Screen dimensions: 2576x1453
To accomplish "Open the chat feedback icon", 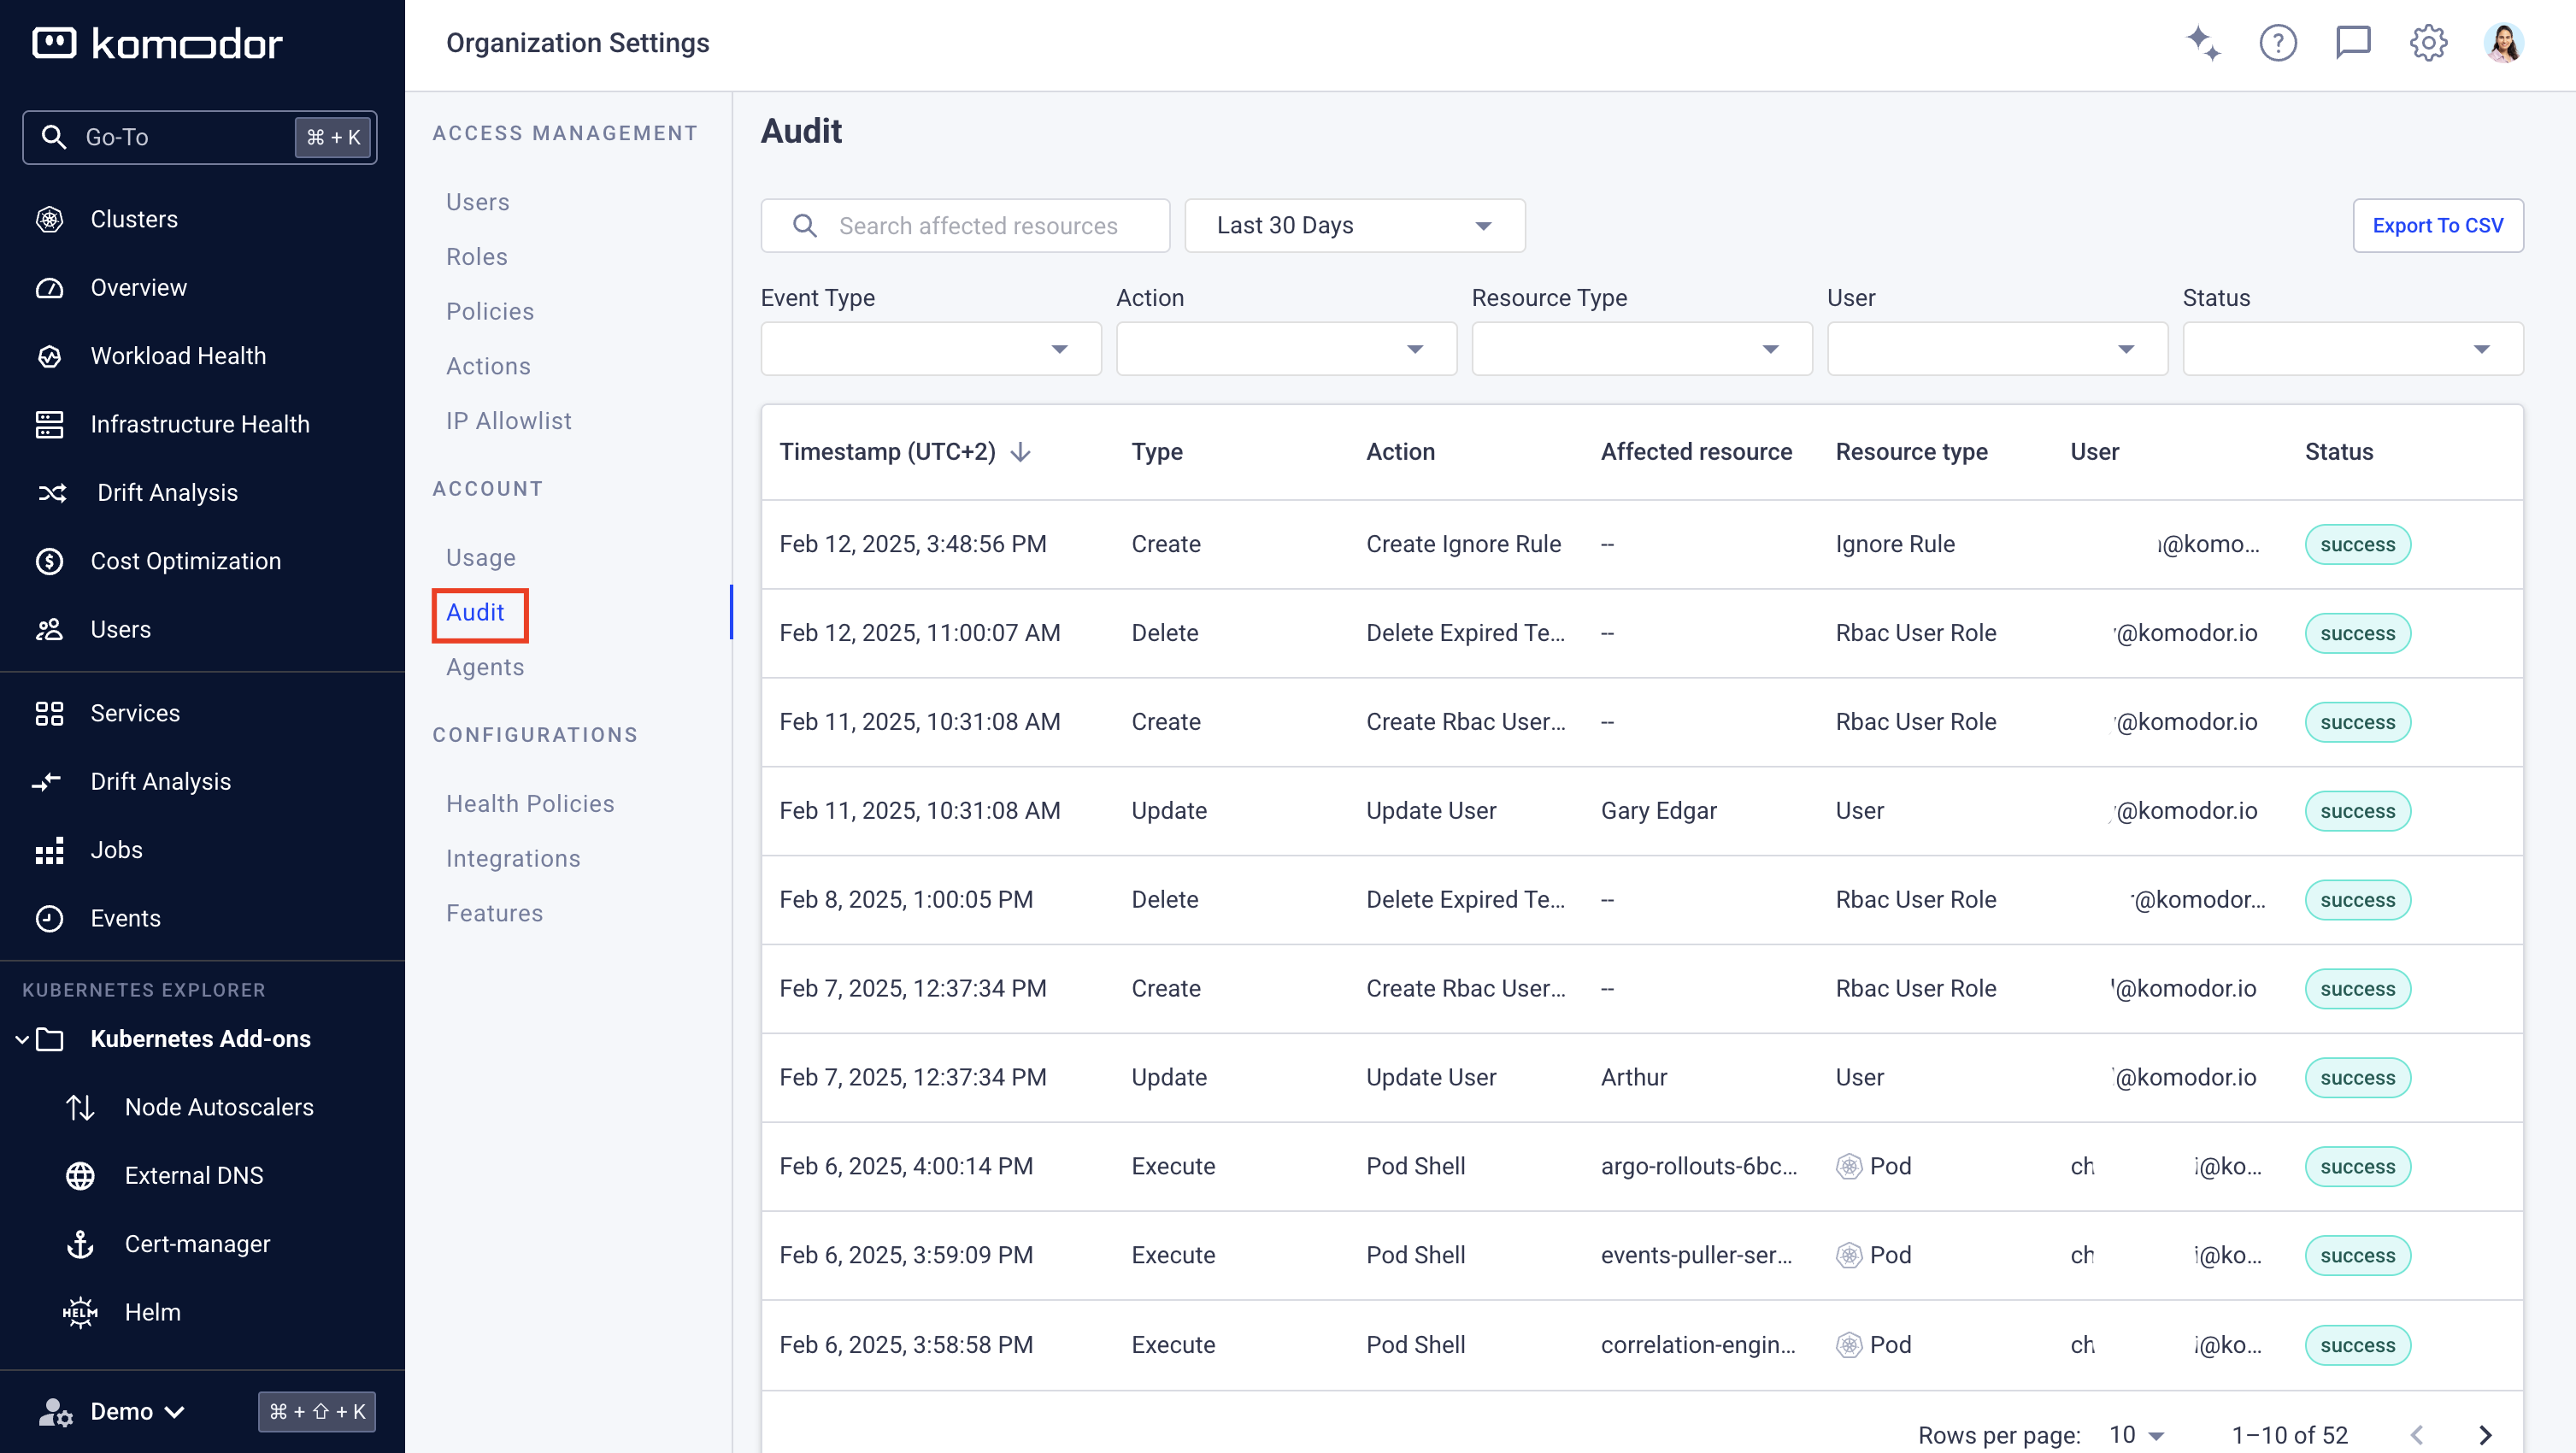I will (2353, 43).
